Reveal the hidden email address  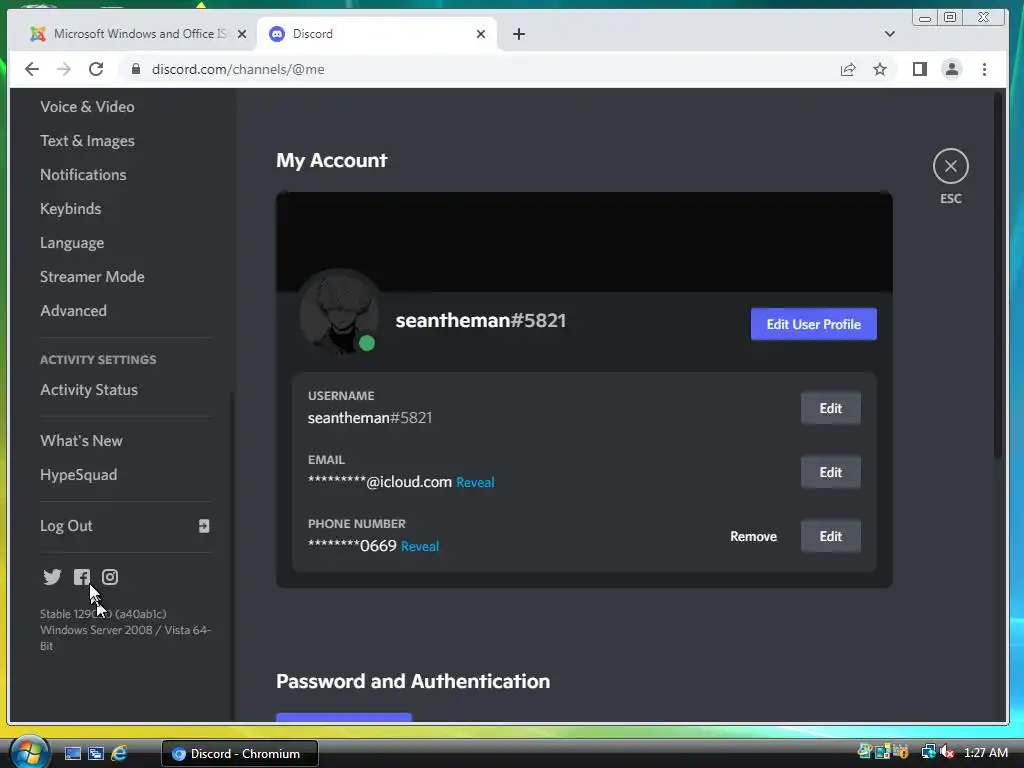click(x=475, y=482)
